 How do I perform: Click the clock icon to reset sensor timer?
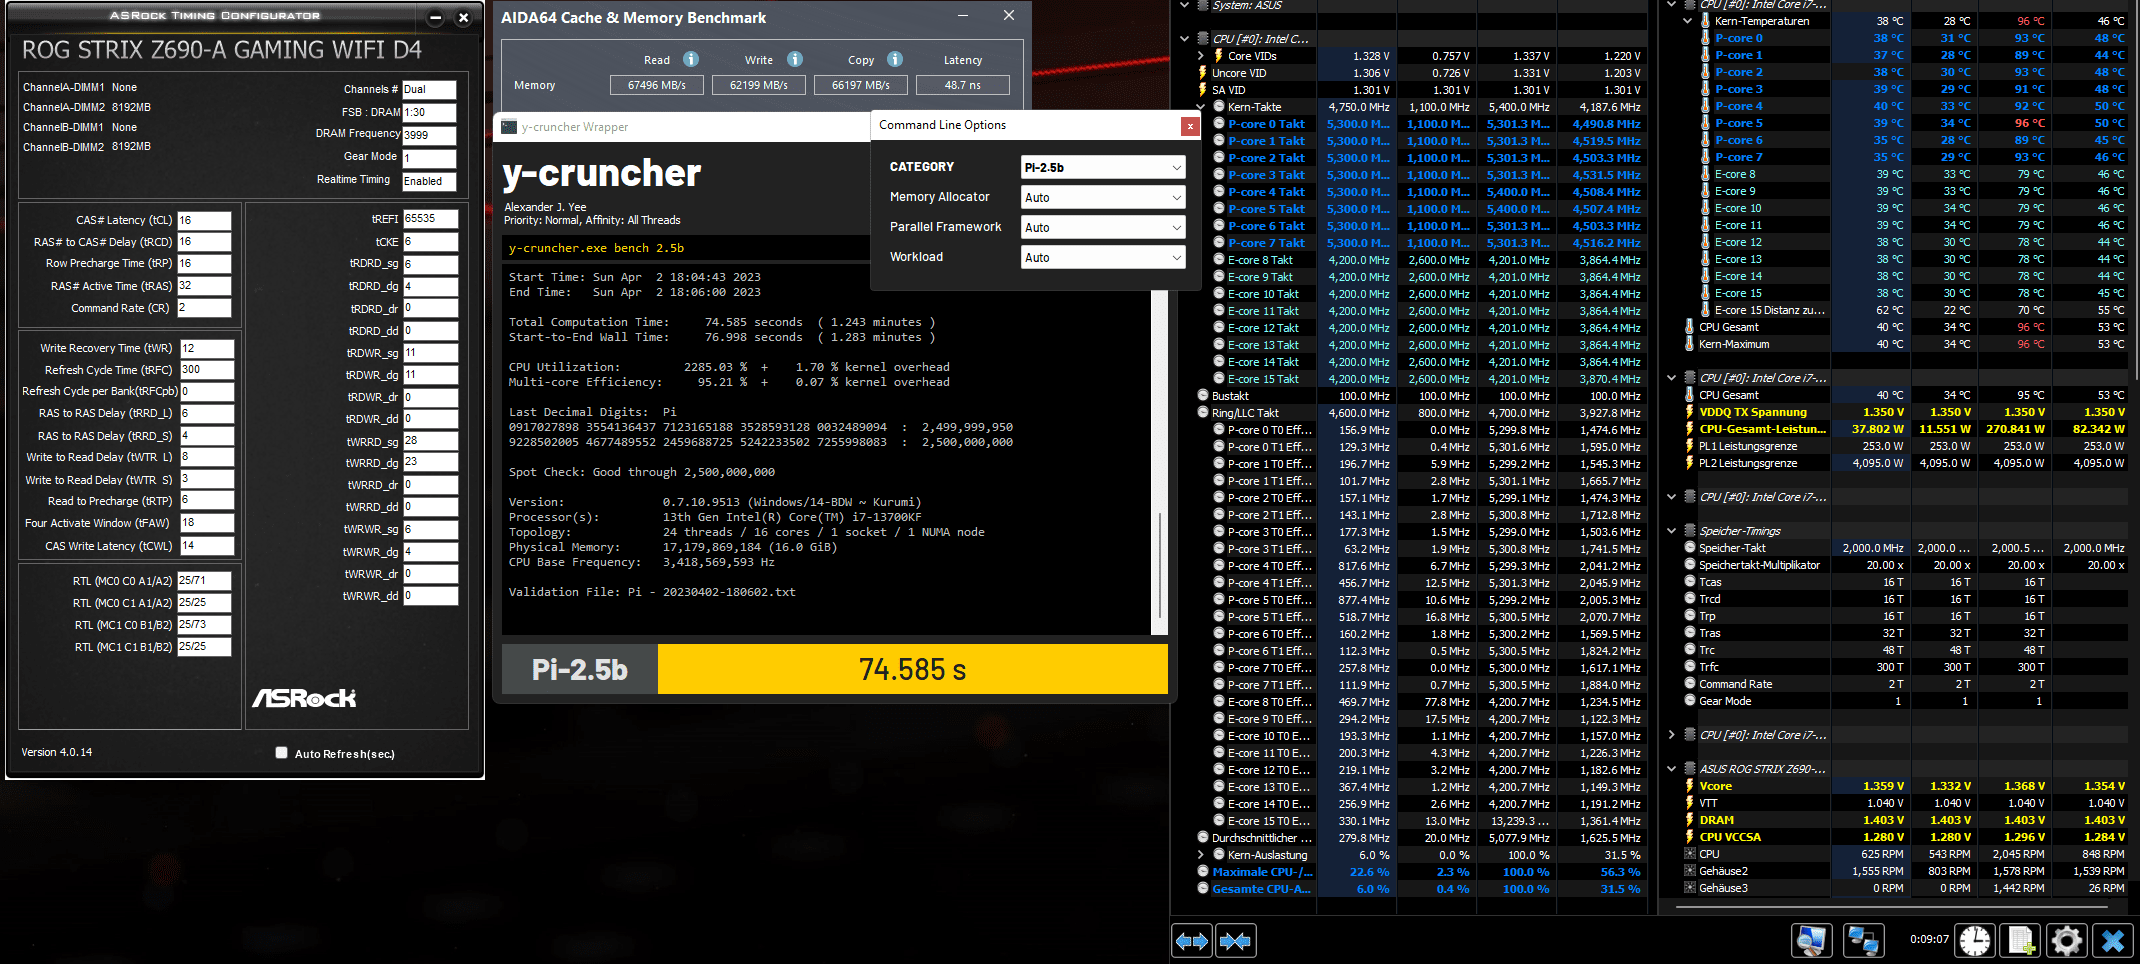click(x=1975, y=941)
